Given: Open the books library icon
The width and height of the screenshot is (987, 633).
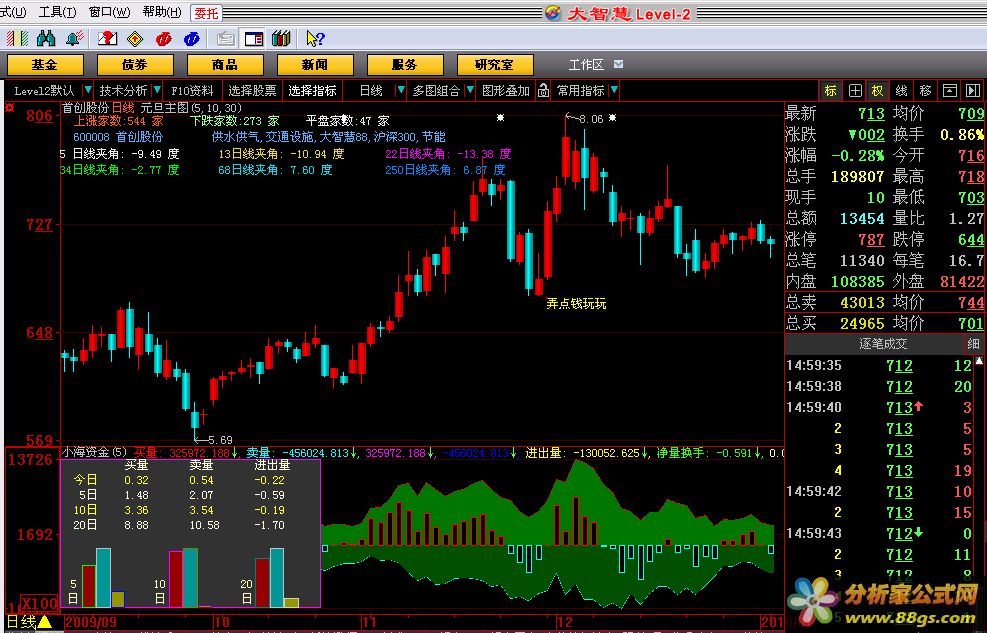Looking at the screenshot, I should [x=281, y=39].
